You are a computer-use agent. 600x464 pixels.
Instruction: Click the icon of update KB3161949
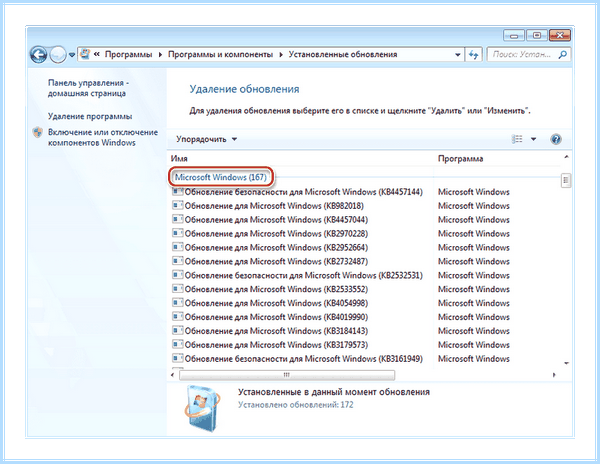pyautogui.click(x=178, y=358)
